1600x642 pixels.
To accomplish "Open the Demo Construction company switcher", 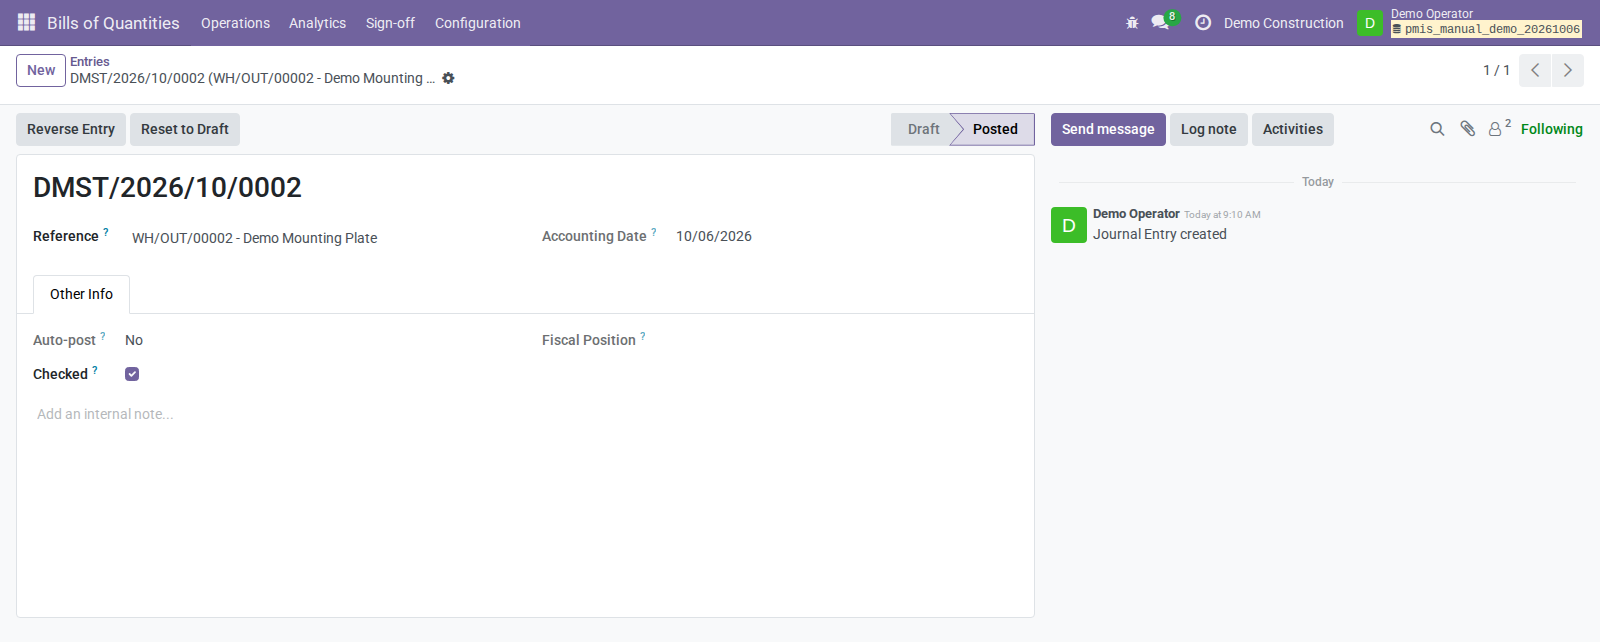I will tap(1284, 23).
